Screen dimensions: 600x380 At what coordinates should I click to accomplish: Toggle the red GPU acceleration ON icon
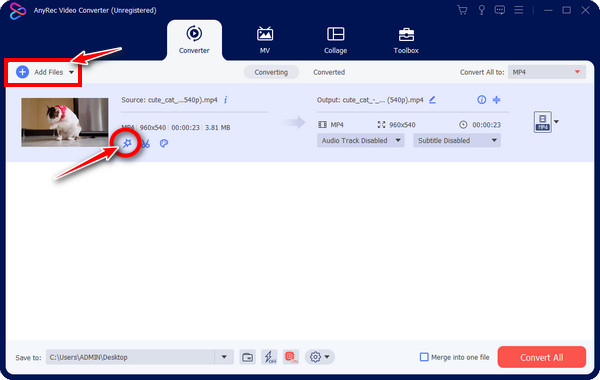pos(291,357)
